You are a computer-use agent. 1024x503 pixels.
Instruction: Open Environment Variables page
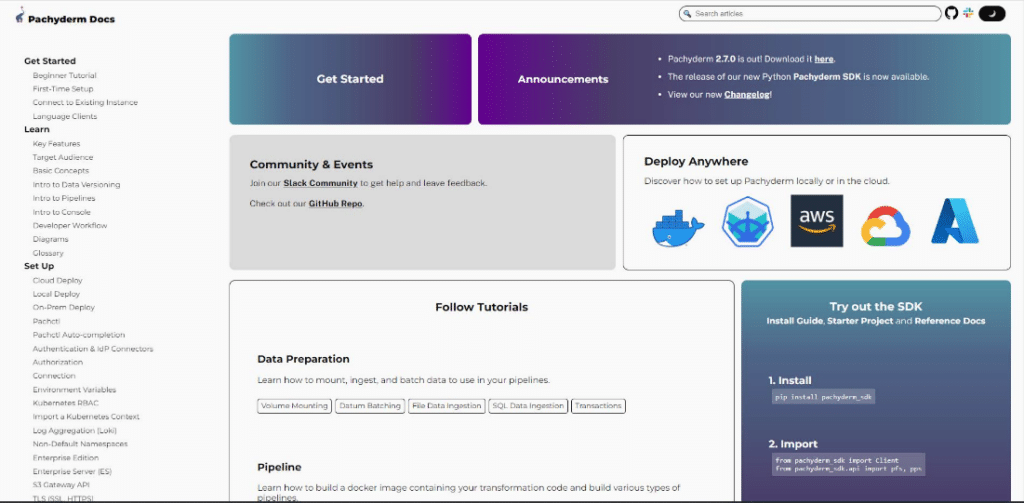point(74,389)
